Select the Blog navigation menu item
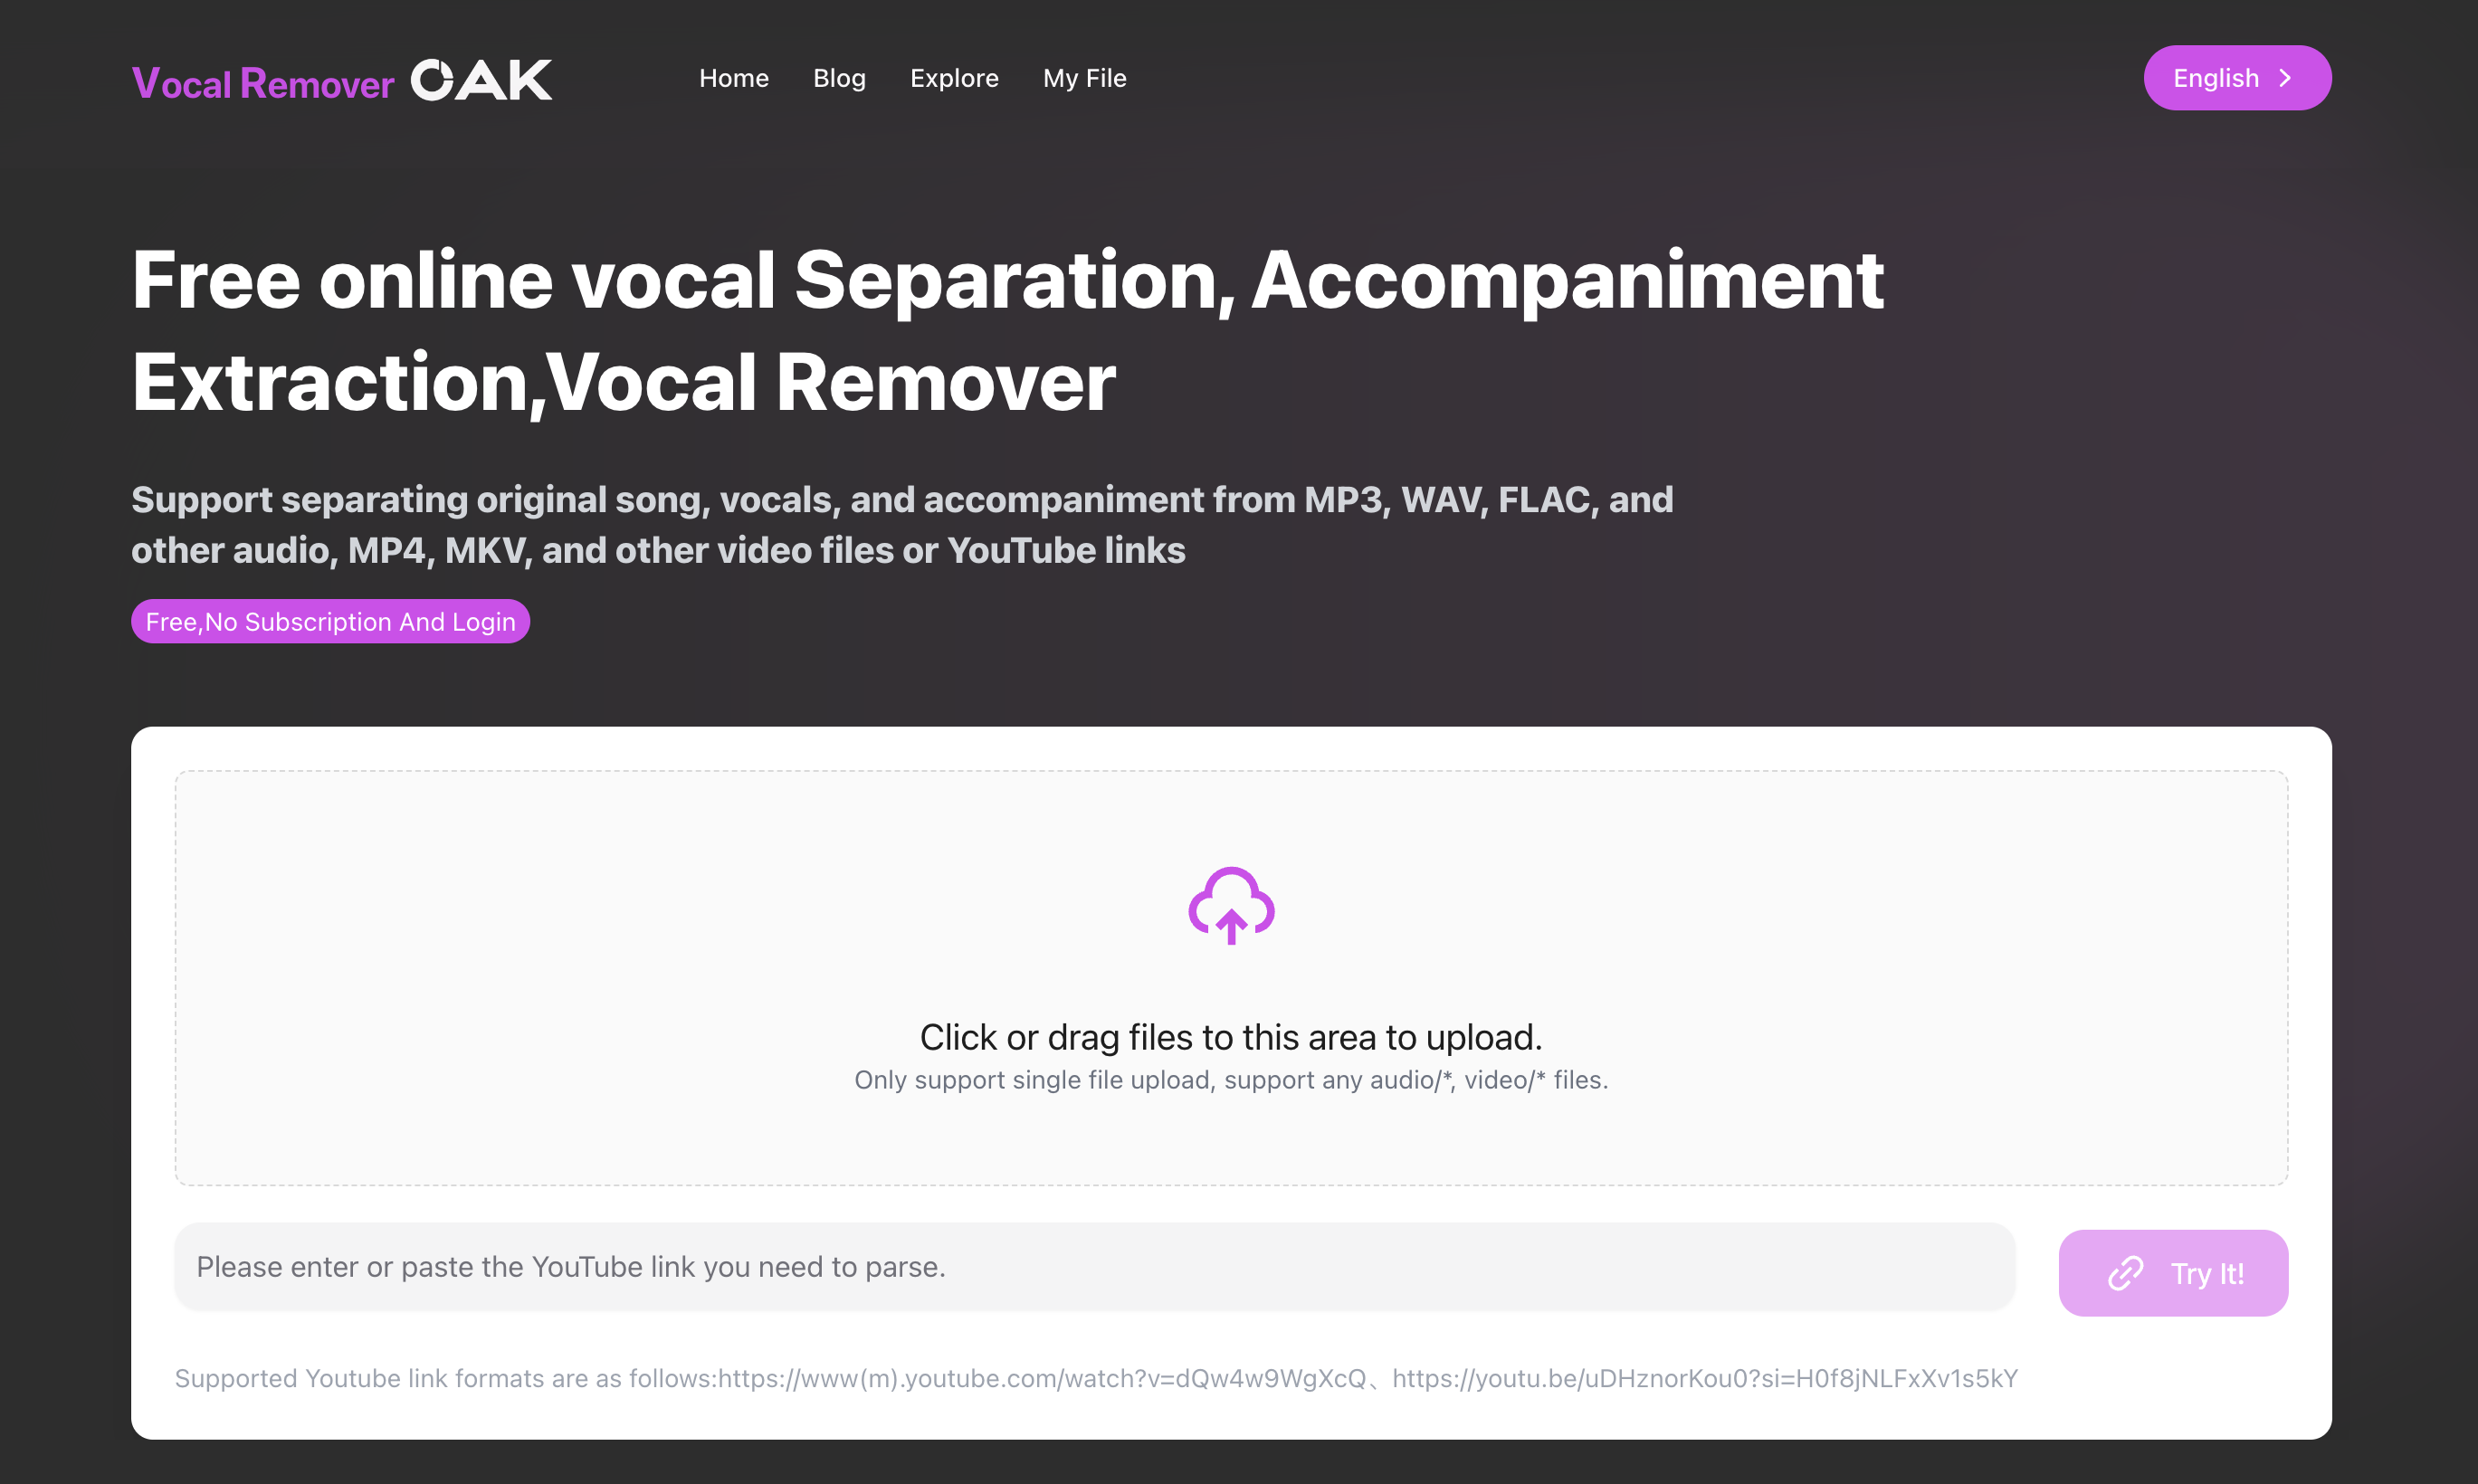This screenshot has width=2478, height=1484. point(839,78)
